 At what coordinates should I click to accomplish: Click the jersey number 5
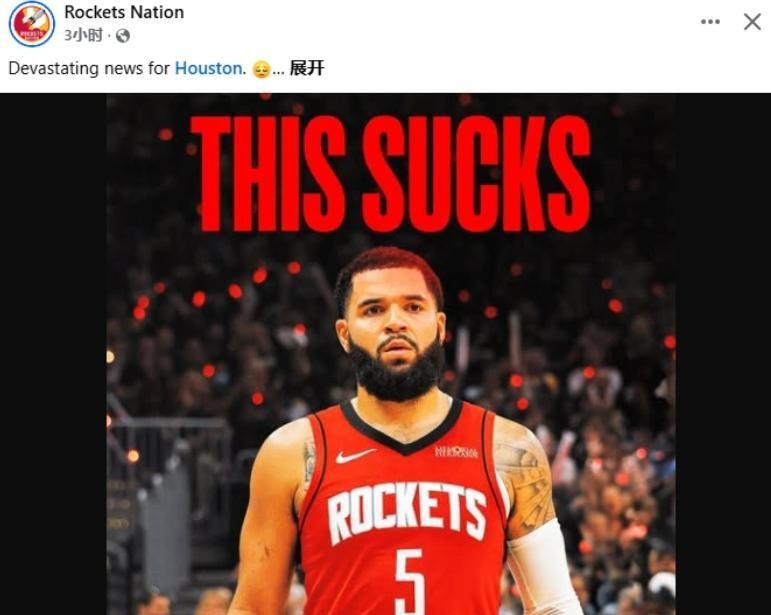tap(410, 582)
